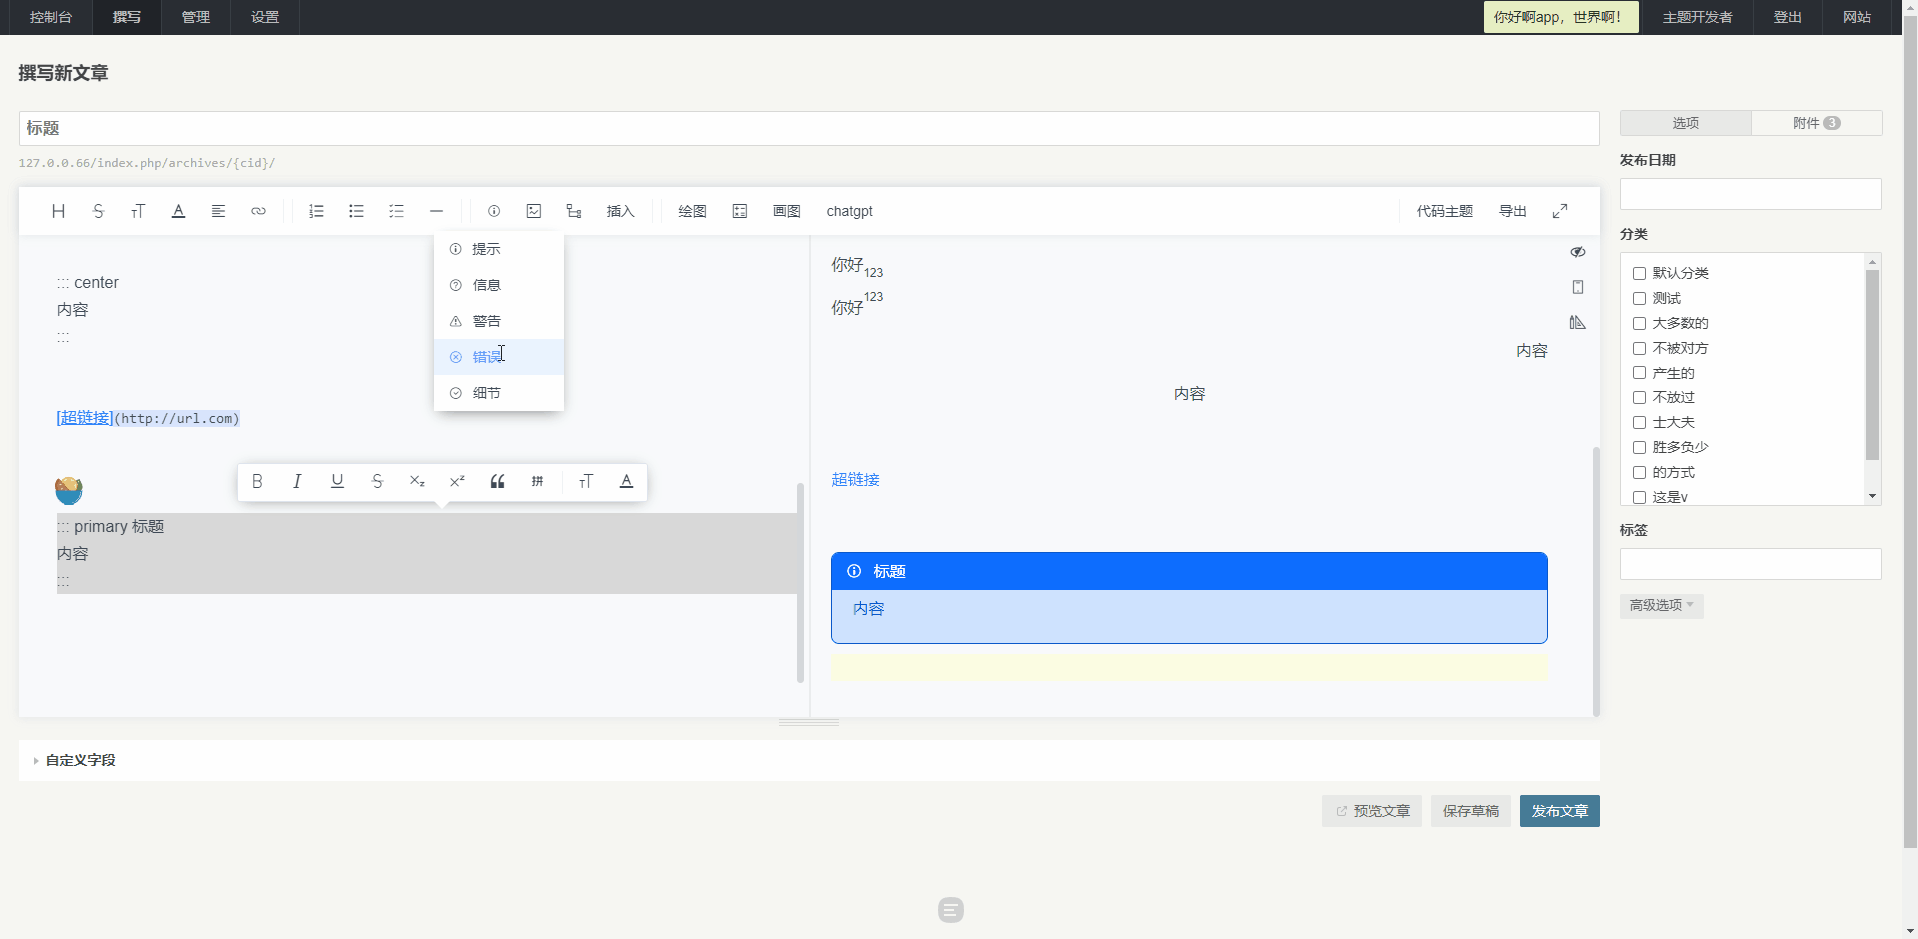Image resolution: width=1918 pixels, height=939 pixels.
Task: Switch to the 附件 tab
Action: pos(1816,123)
